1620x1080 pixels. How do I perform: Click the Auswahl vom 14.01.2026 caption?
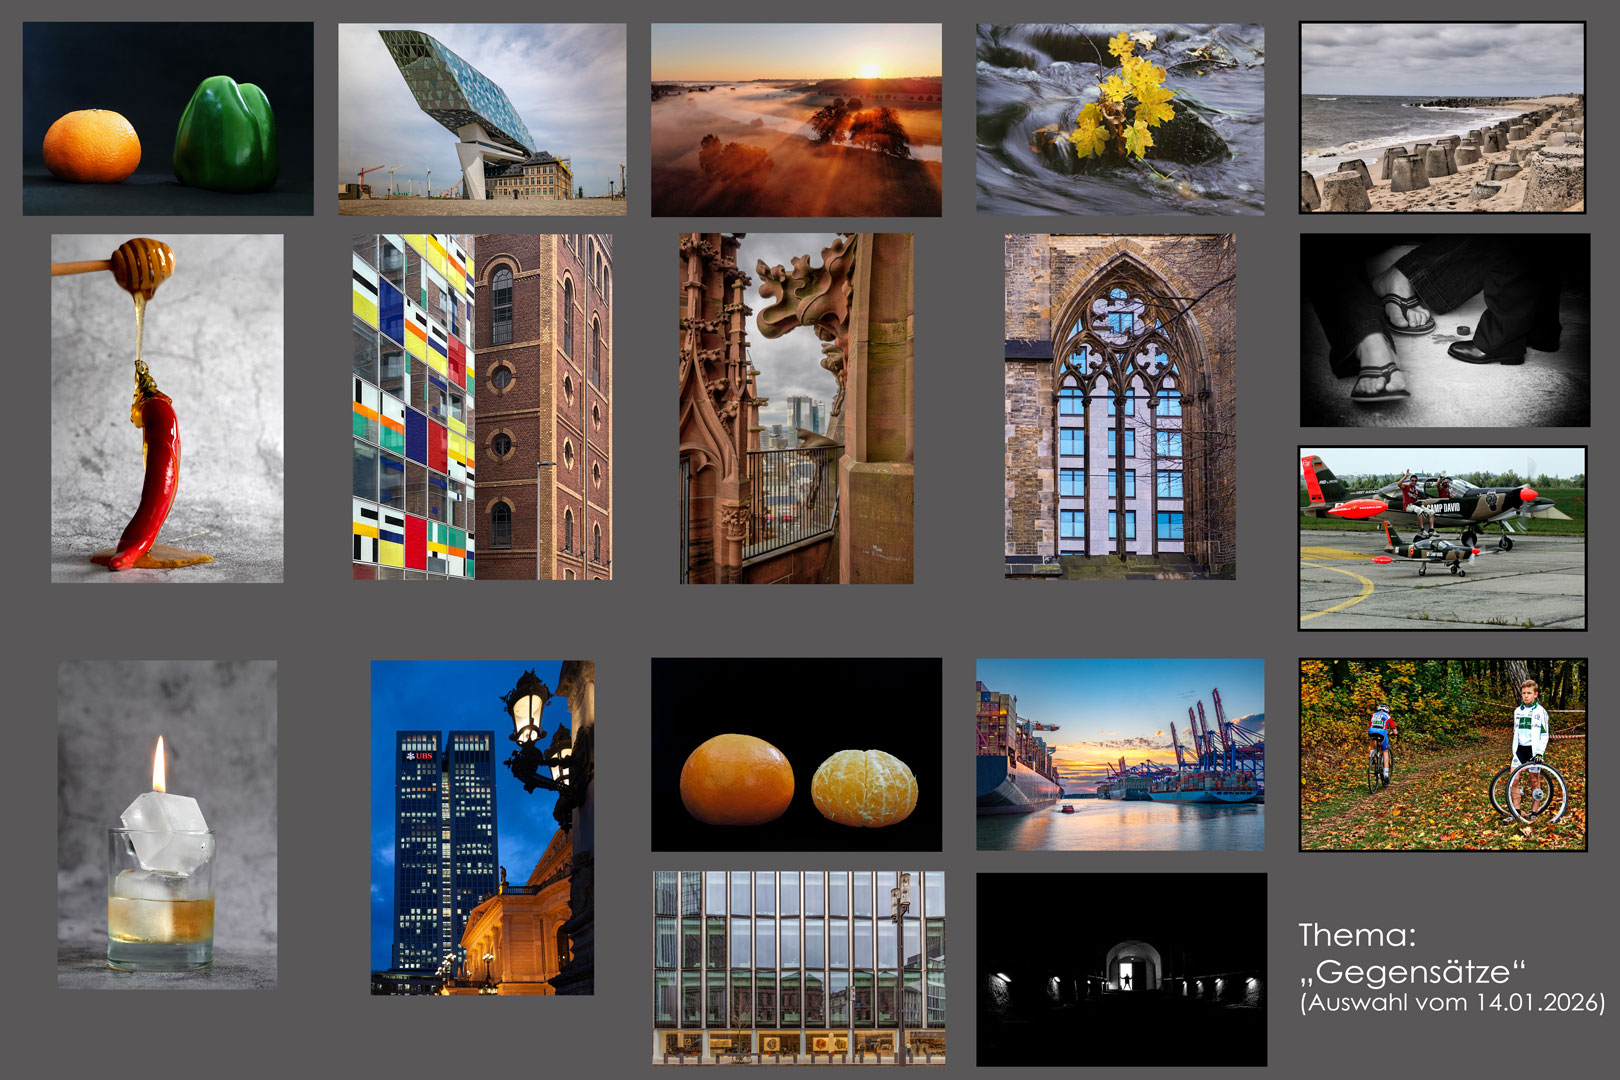(x=1452, y=1003)
